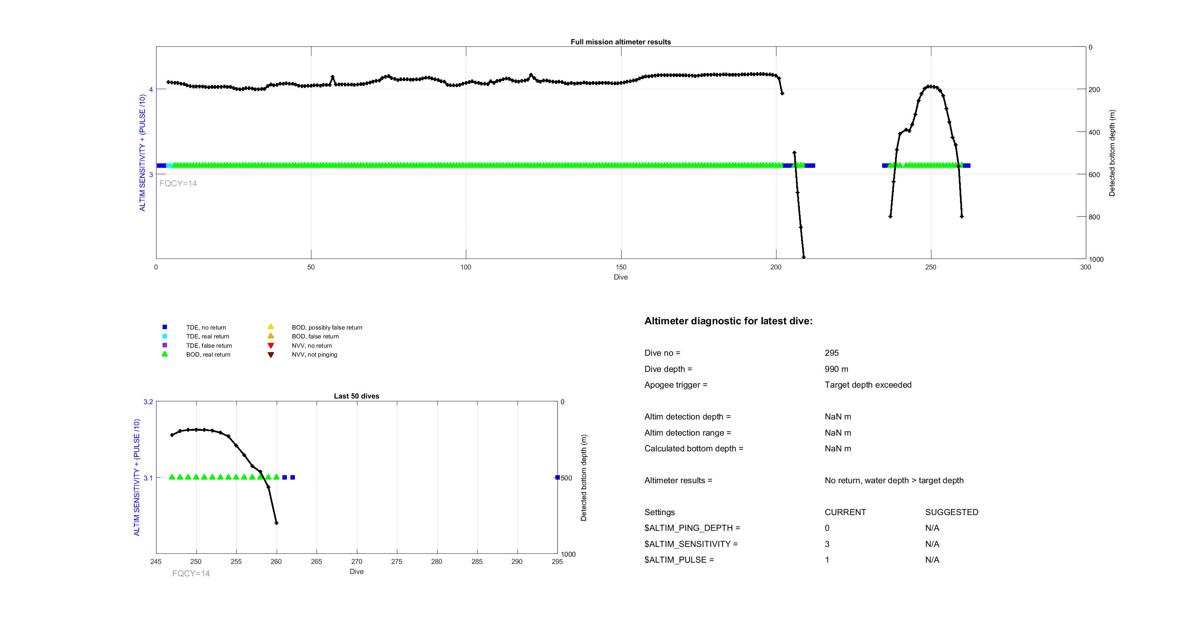Click the 'Target depth exceeded' value

[868, 385]
